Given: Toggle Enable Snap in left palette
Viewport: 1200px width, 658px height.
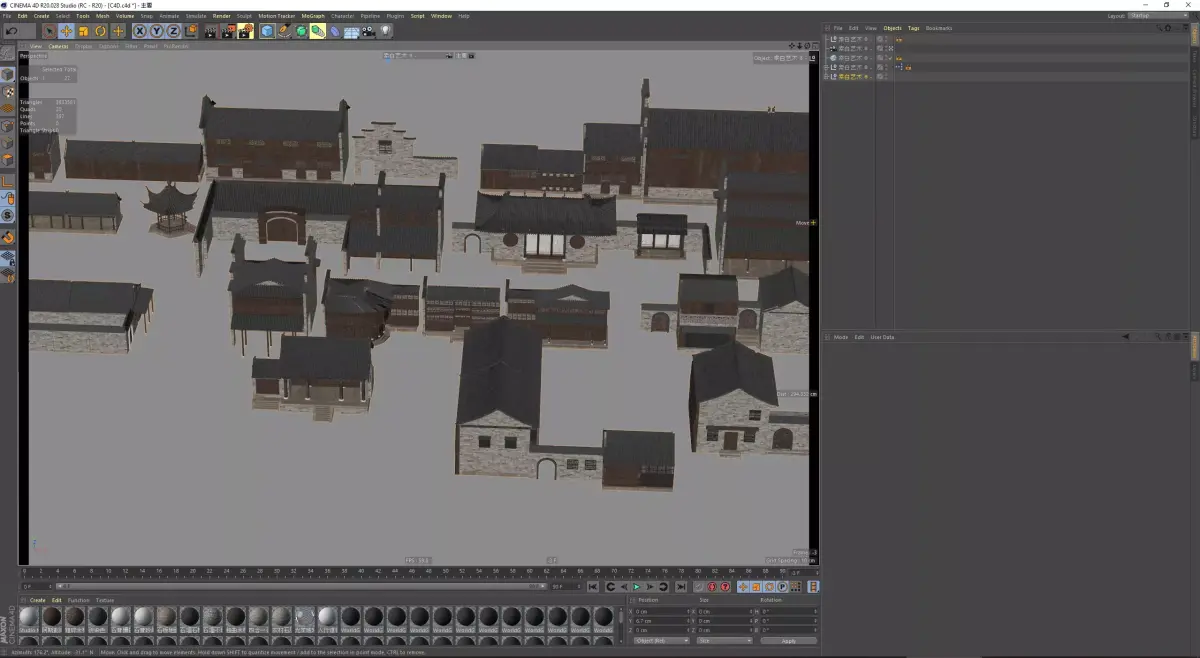Looking at the screenshot, I should pyautogui.click(x=8, y=237).
